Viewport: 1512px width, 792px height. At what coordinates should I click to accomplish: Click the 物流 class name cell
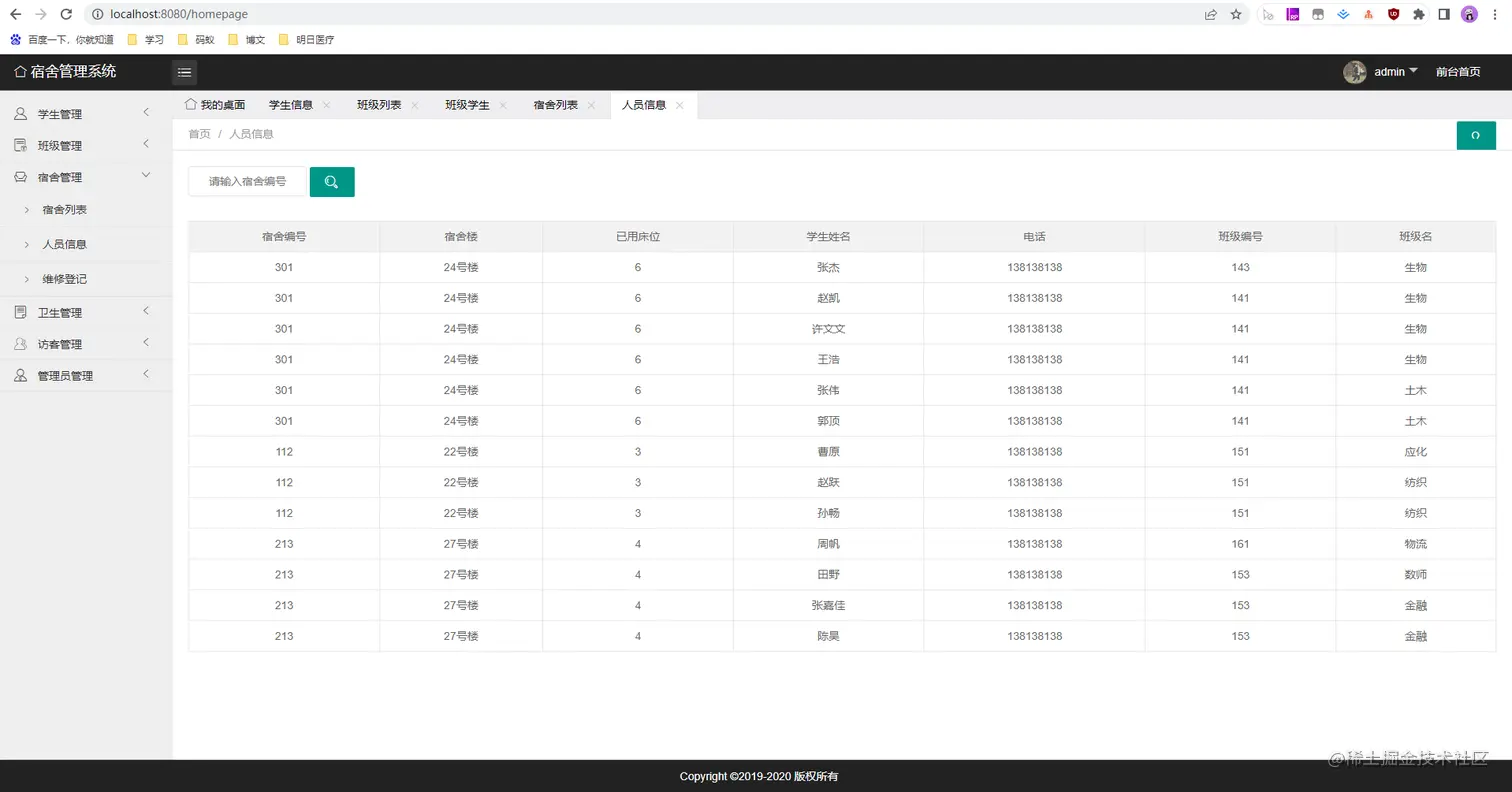tap(1415, 544)
